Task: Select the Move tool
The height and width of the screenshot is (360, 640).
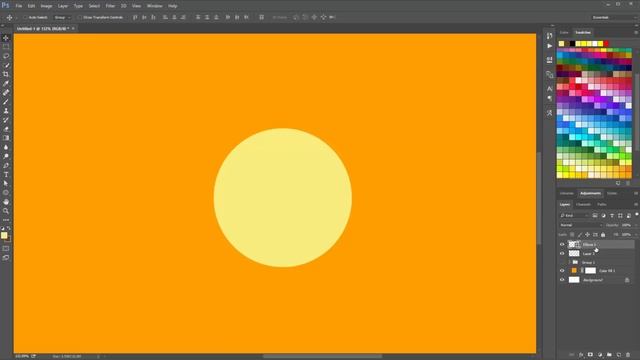Action: [6, 38]
